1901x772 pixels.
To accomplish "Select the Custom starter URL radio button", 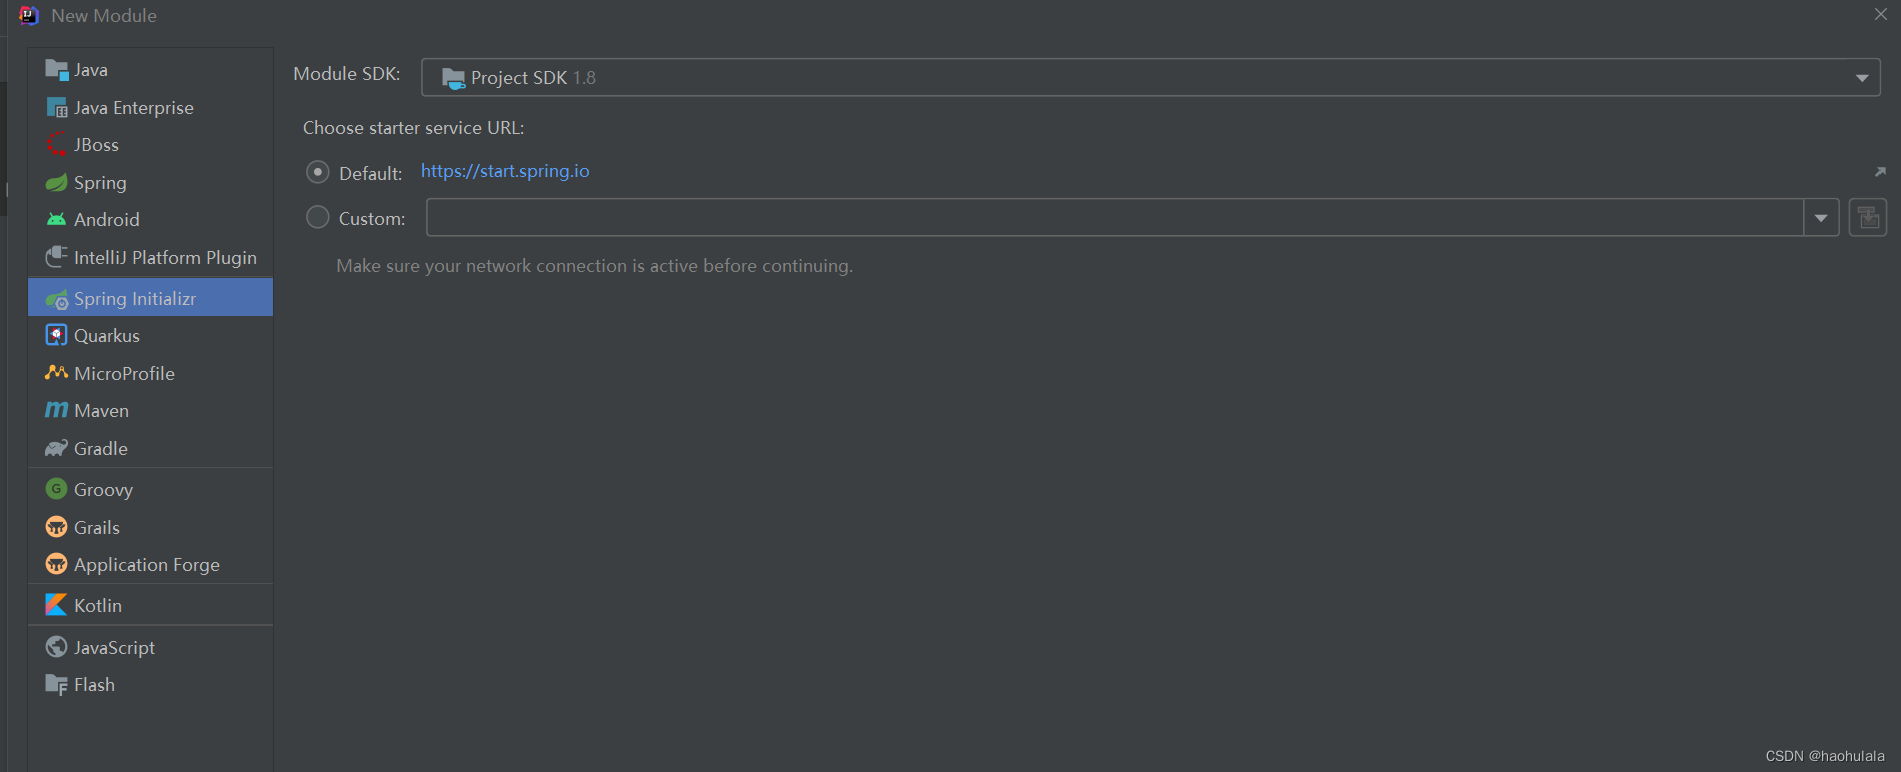I will 318,217.
